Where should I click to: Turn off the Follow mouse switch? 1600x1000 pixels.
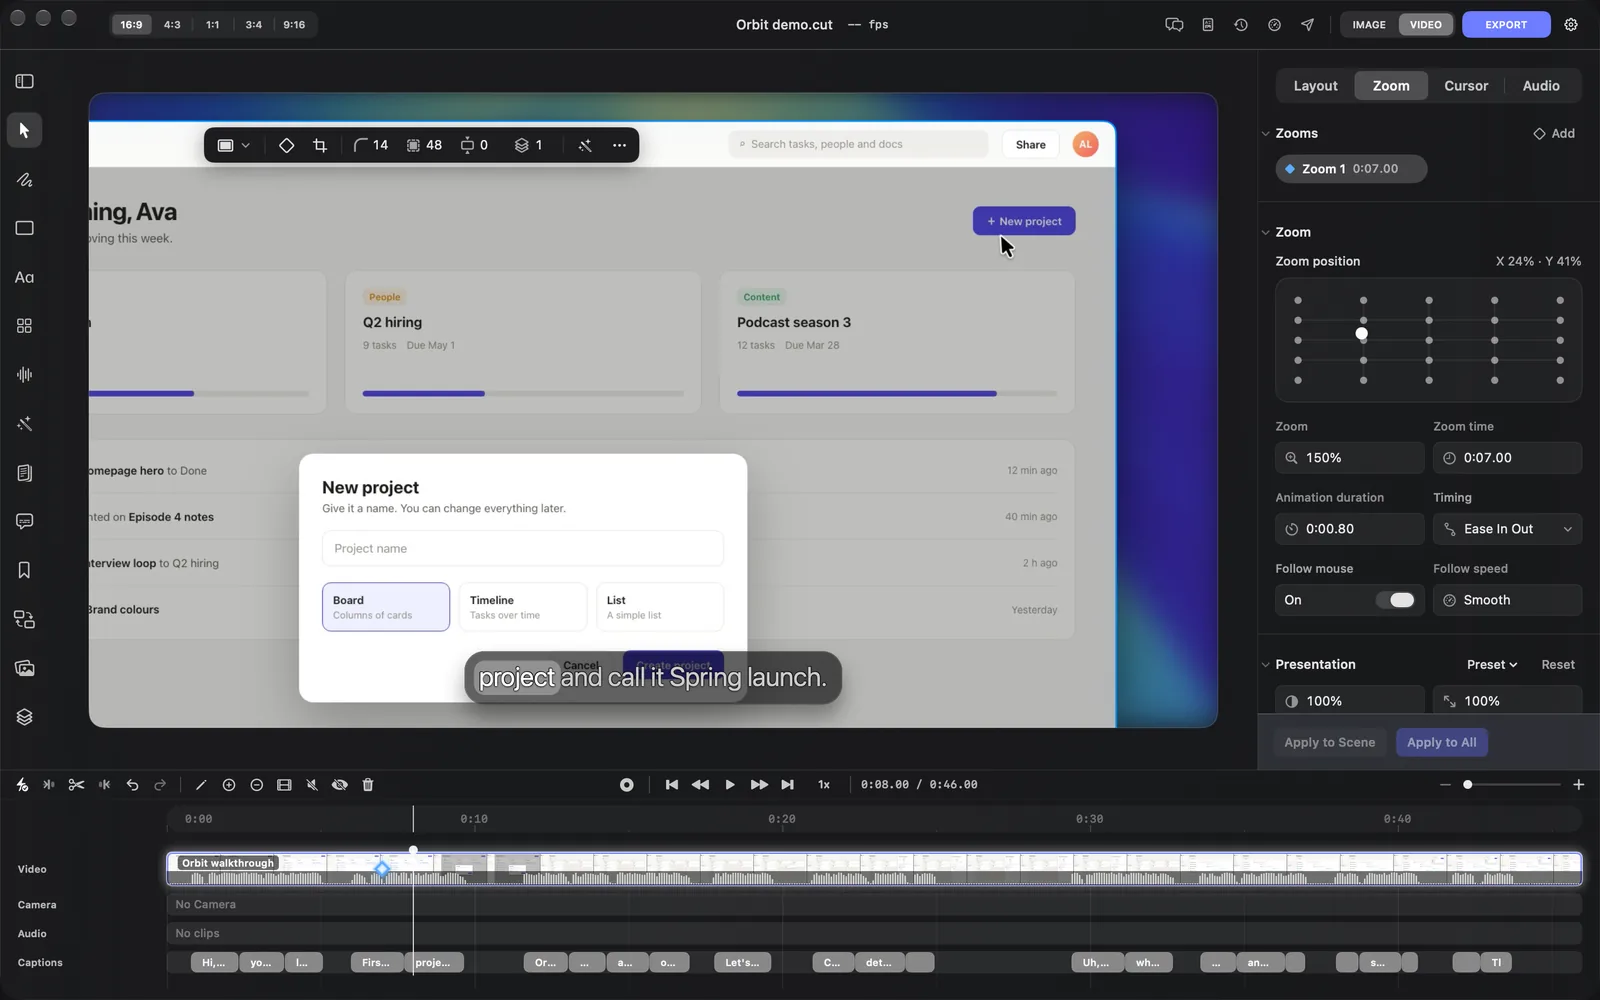coord(1395,600)
